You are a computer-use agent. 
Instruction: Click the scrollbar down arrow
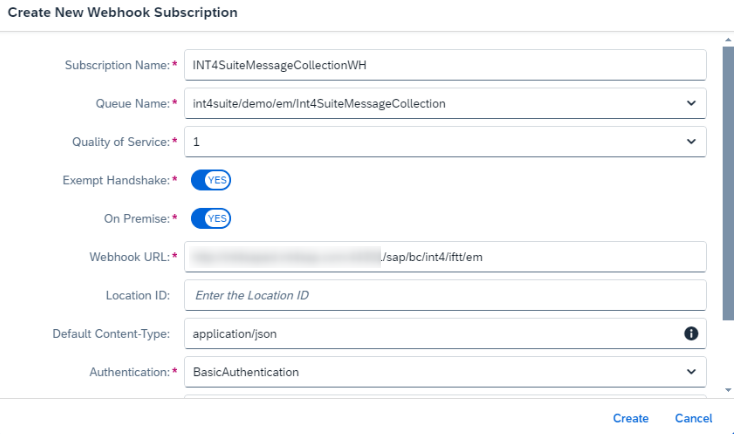tap(727, 390)
